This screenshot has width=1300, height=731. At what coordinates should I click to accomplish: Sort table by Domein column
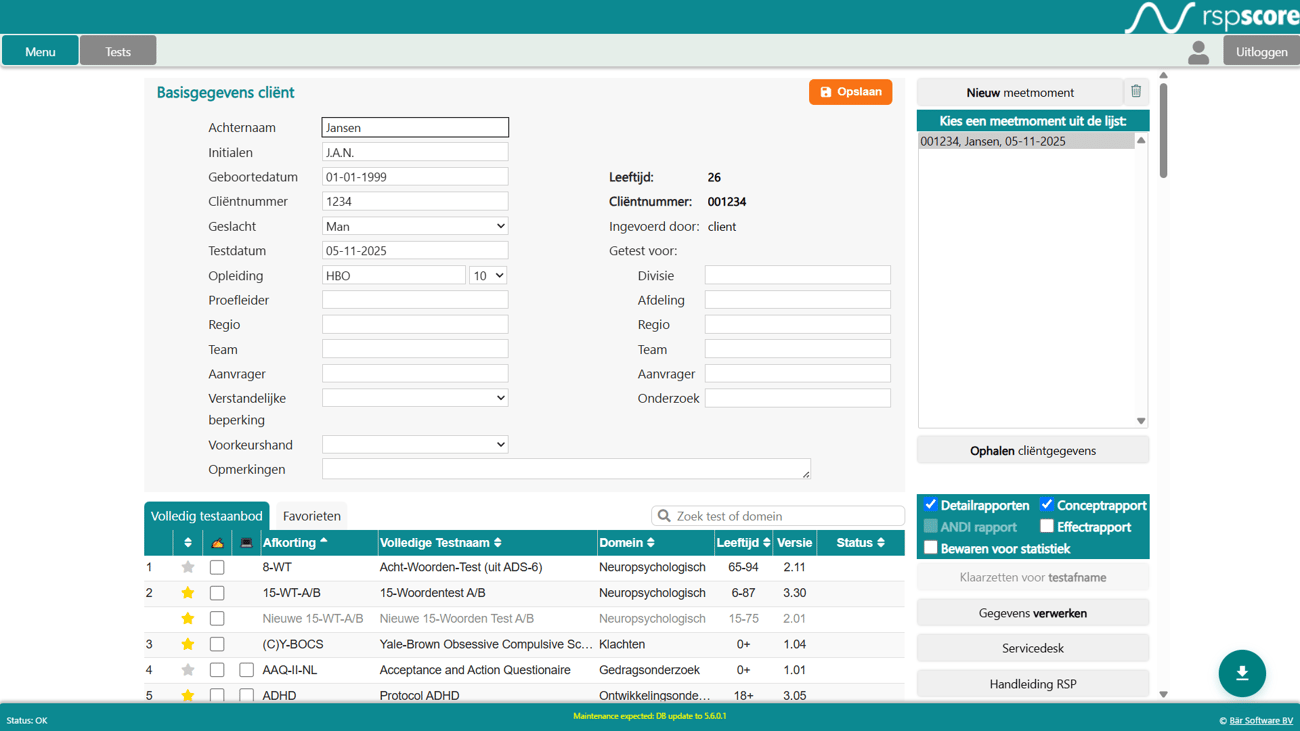coord(627,543)
